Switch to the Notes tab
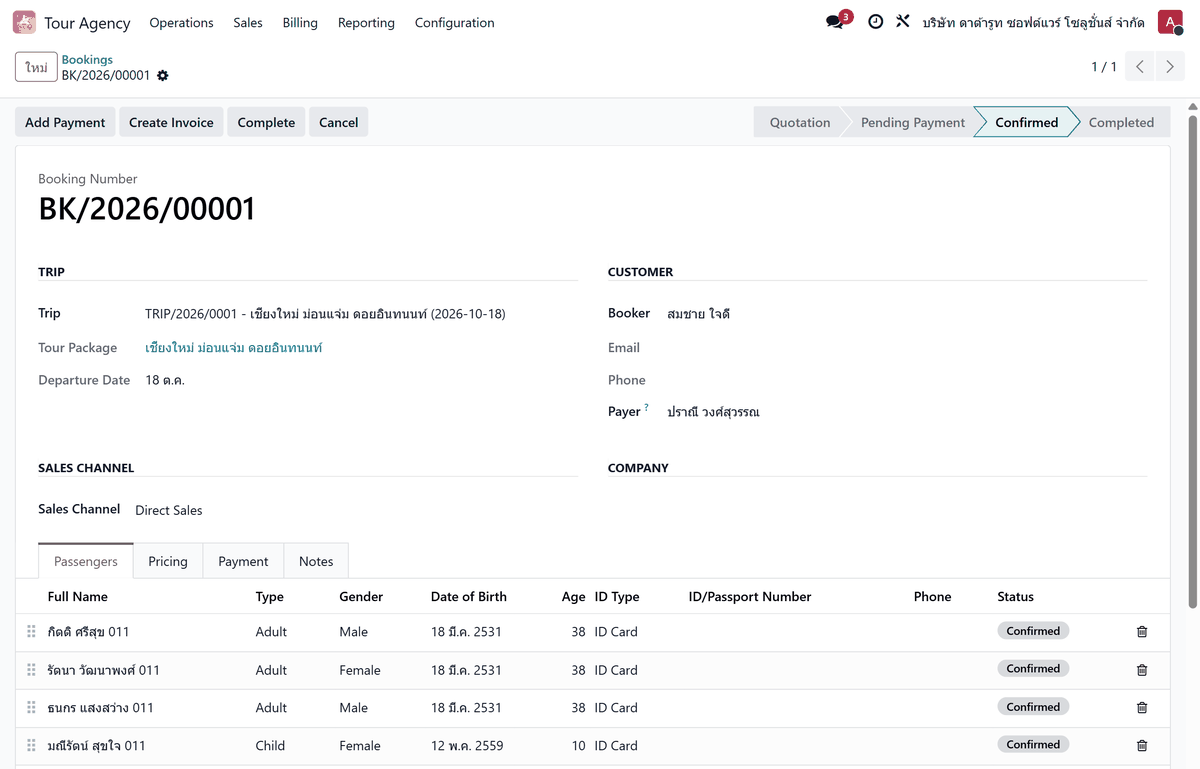The width and height of the screenshot is (1200, 769). tap(316, 561)
